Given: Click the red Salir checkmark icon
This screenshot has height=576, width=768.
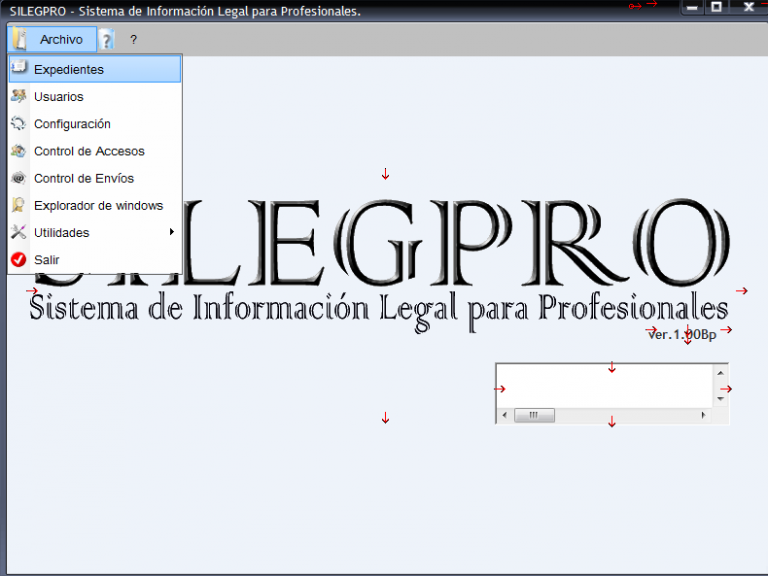Looking at the screenshot, I should coord(19,259).
